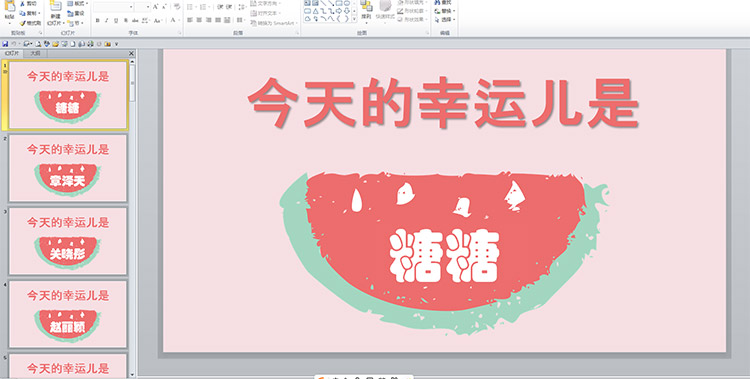Select slide 3 thumbnail 关晓彤
The width and height of the screenshot is (750, 379).
pos(68,241)
